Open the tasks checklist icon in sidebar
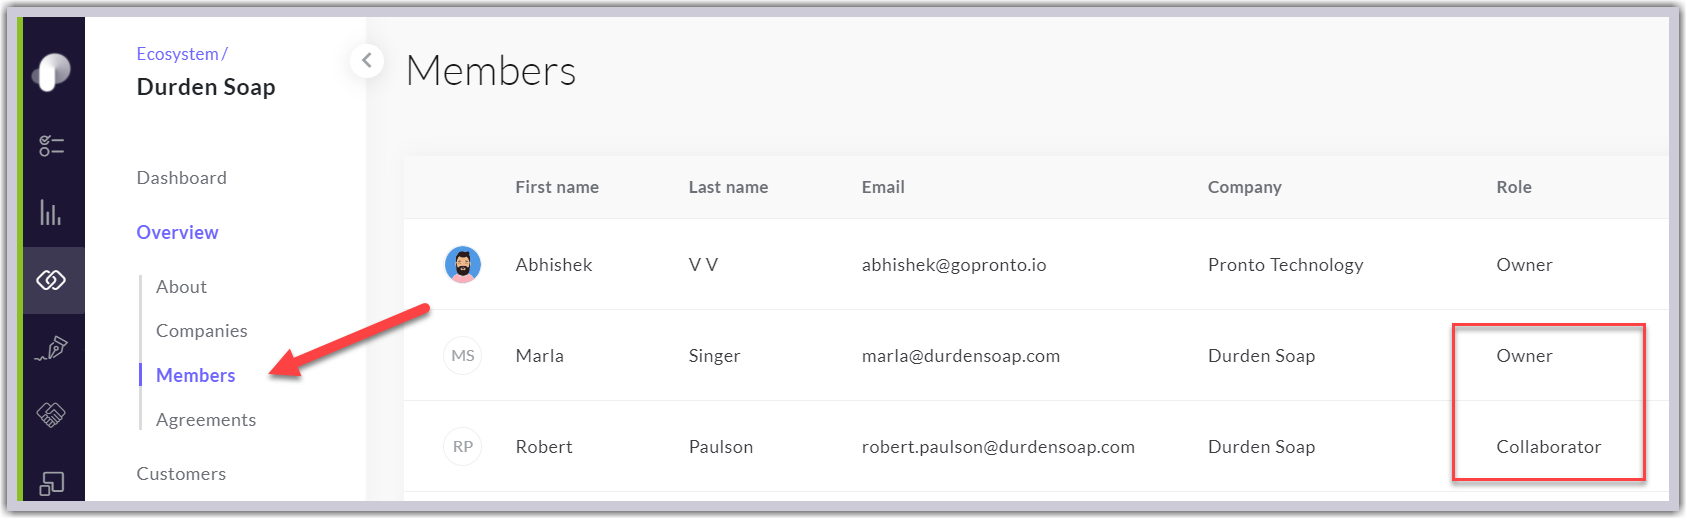The height and width of the screenshot is (519, 1687). [52, 146]
